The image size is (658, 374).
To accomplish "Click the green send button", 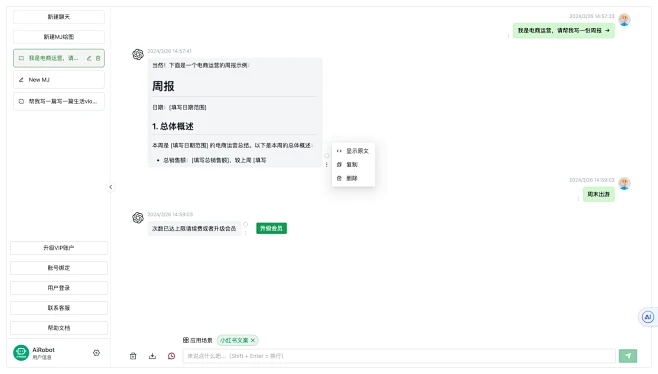I will pyautogui.click(x=628, y=356).
